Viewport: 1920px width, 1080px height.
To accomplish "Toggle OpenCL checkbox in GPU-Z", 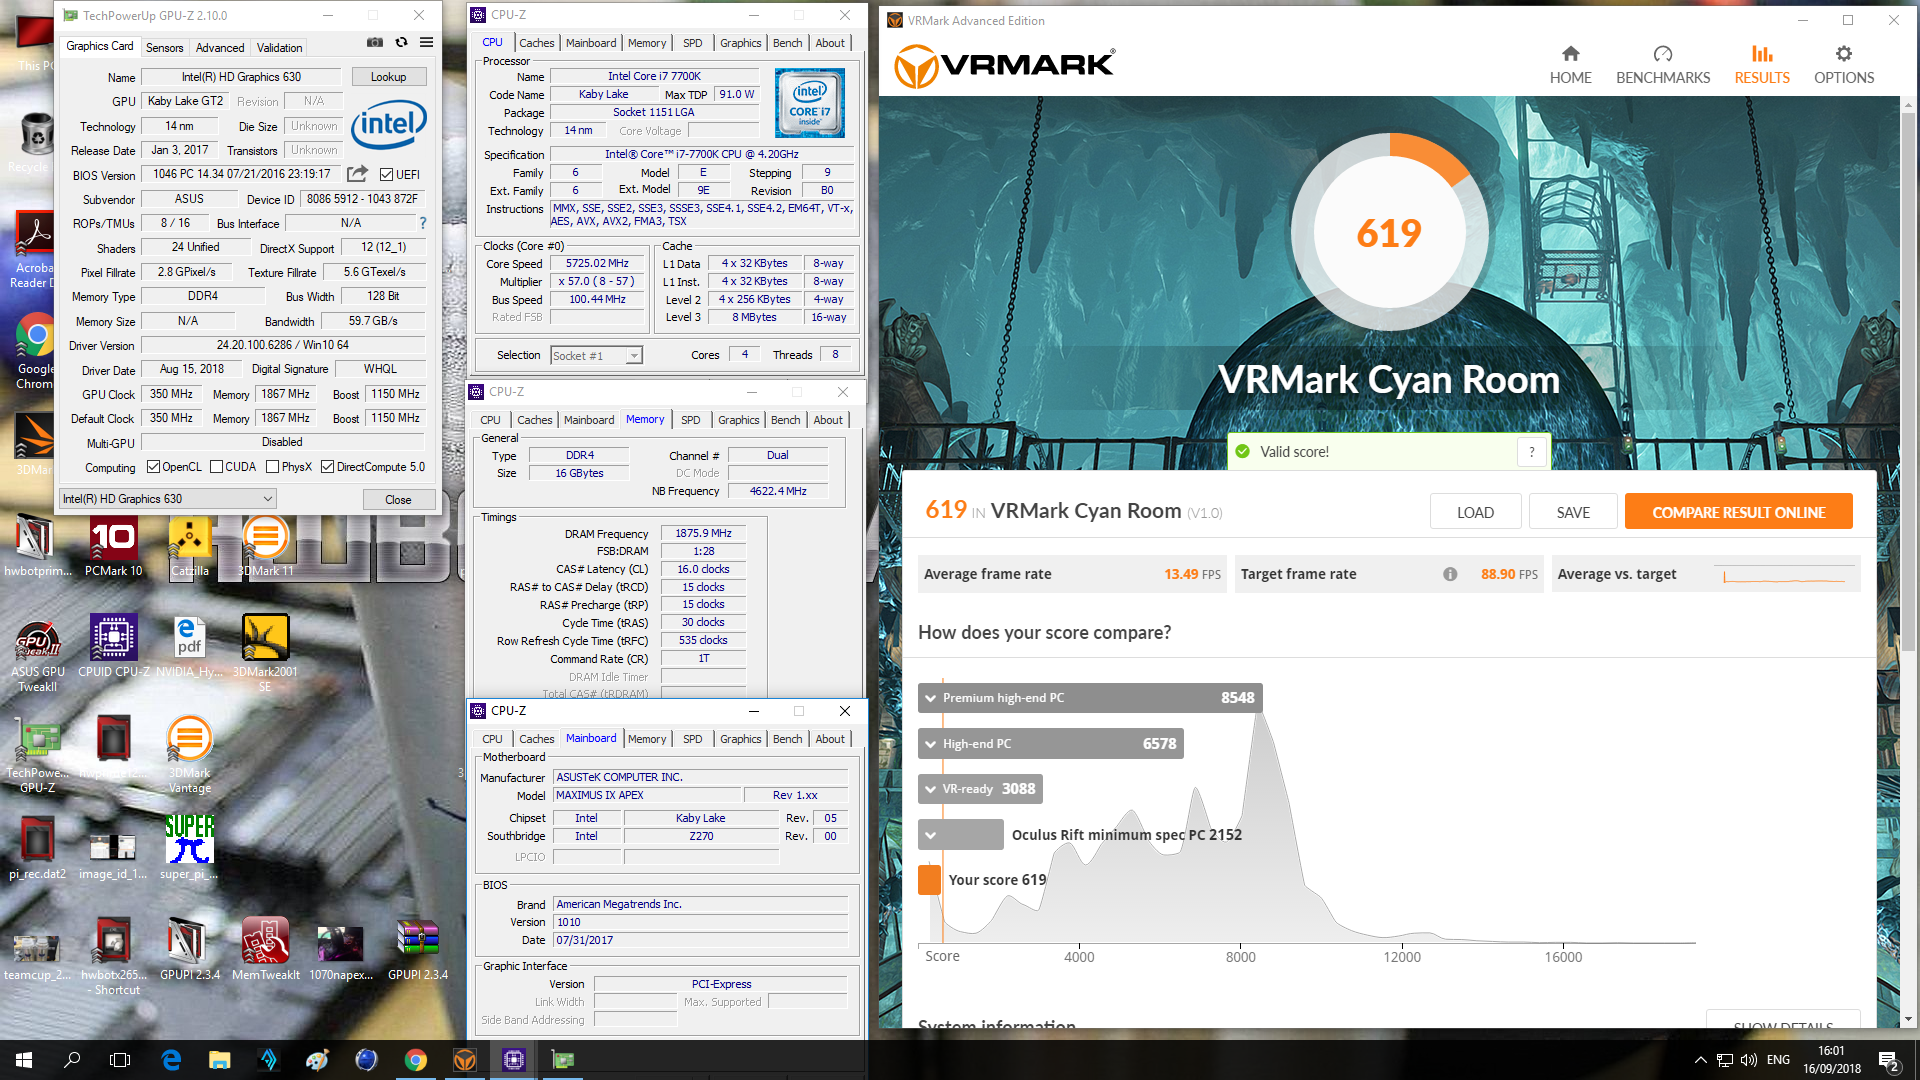I will [153, 467].
